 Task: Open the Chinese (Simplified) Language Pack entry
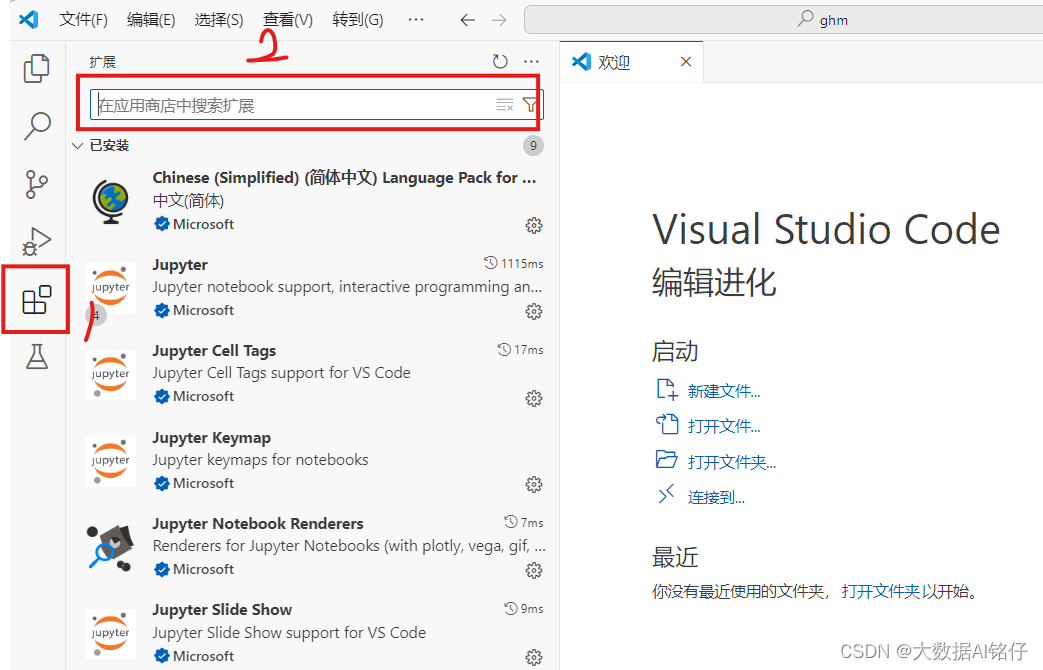pos(344,178)
